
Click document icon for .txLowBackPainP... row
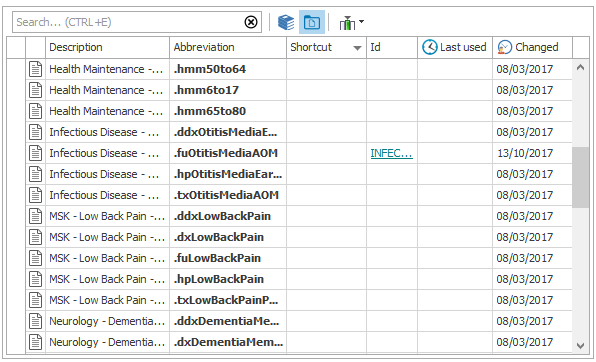35,300
